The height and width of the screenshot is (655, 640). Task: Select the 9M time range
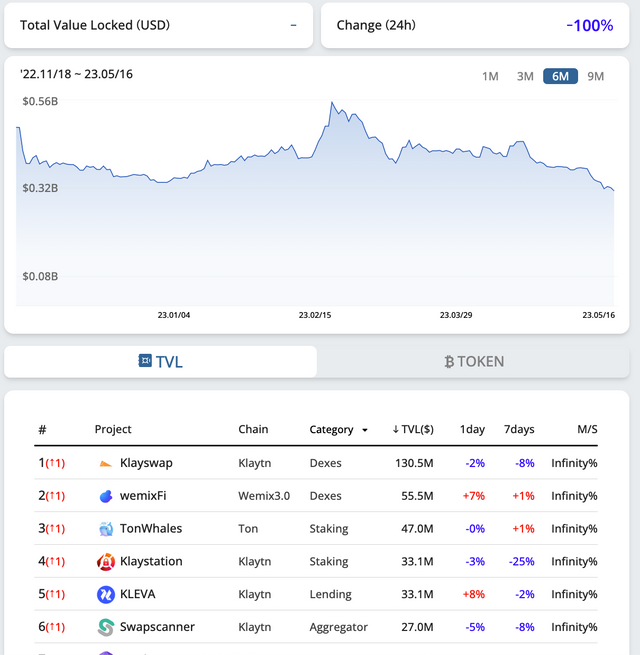[x=595, y=76]
